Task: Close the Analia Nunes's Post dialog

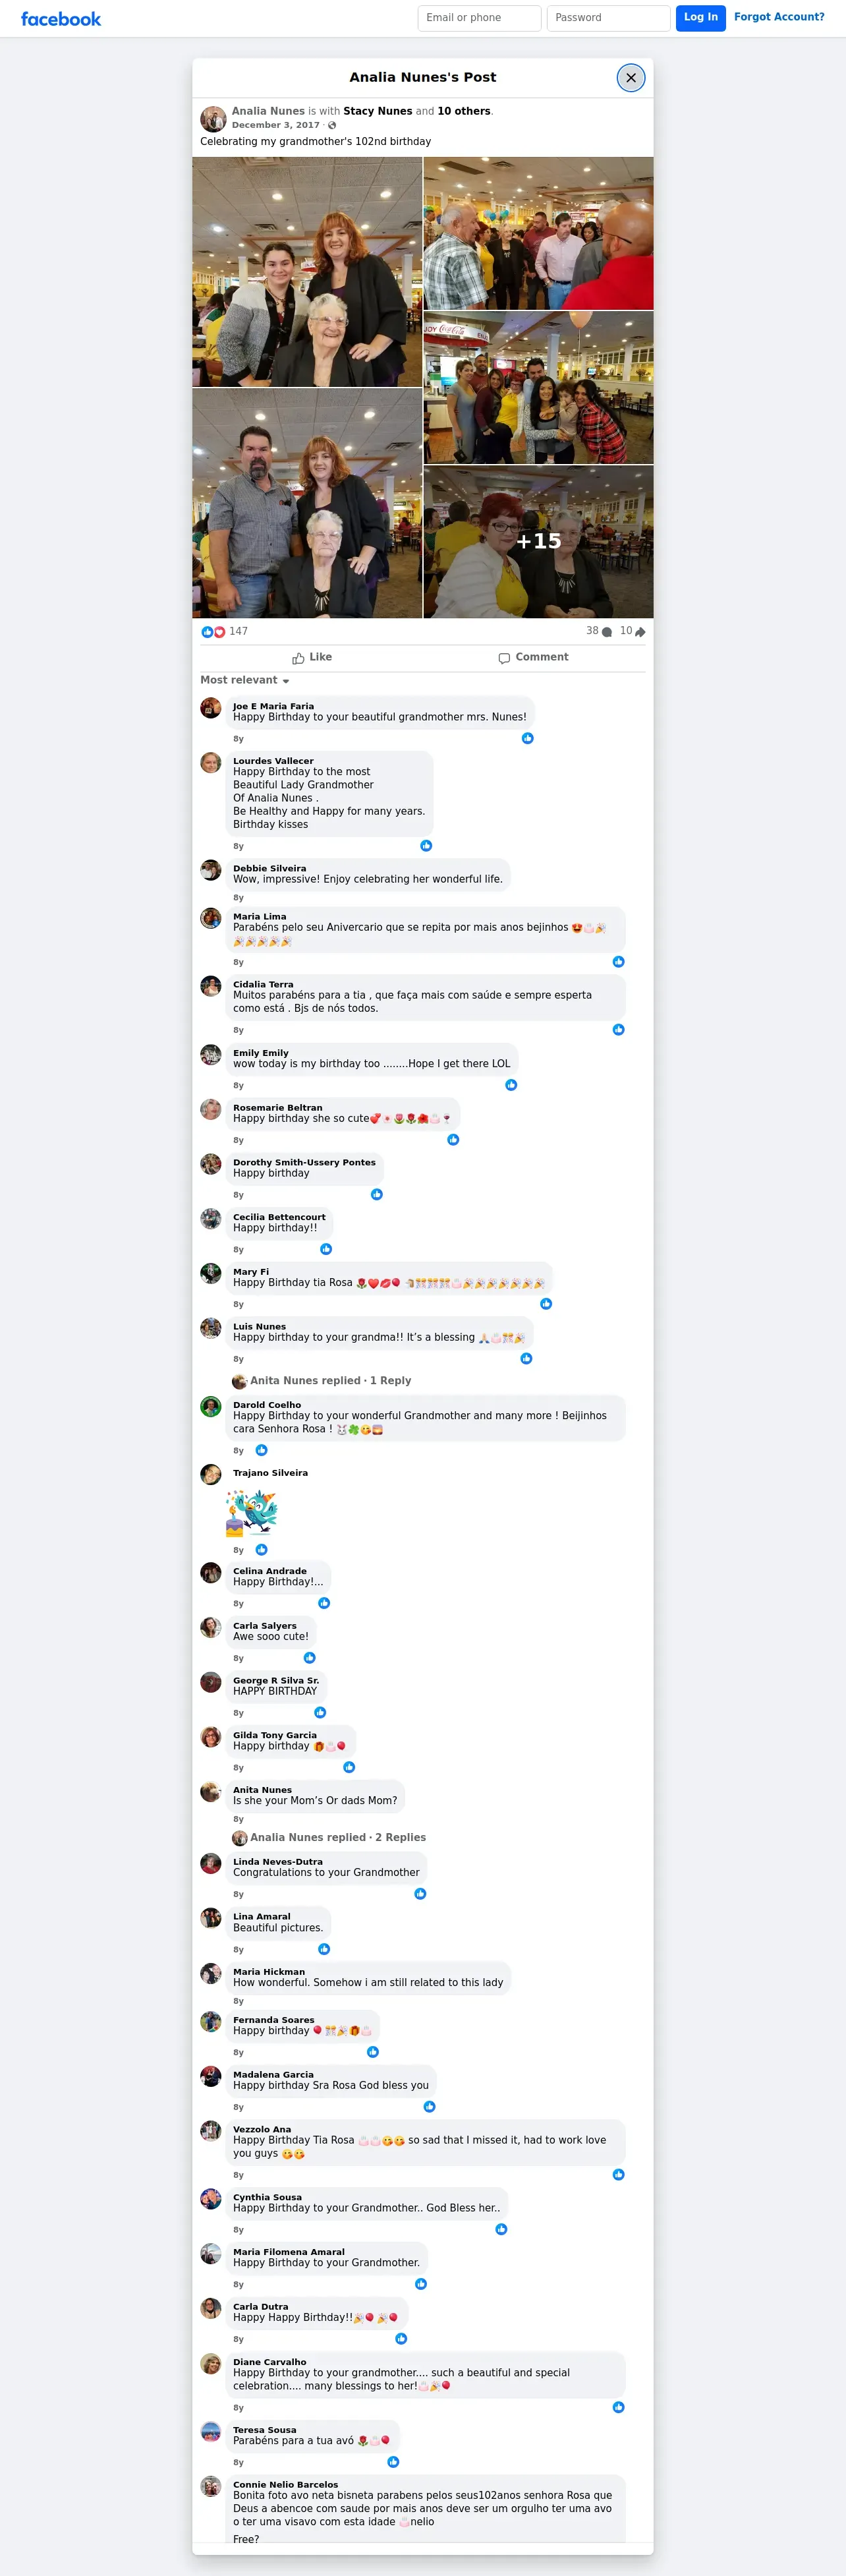Action: tap(631, 78)
